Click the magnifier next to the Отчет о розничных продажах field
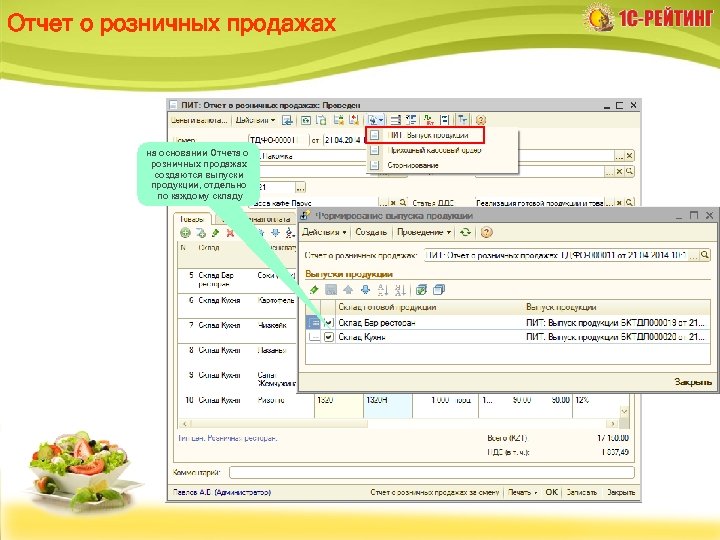720x540 pixels. (x=705, y=255)
